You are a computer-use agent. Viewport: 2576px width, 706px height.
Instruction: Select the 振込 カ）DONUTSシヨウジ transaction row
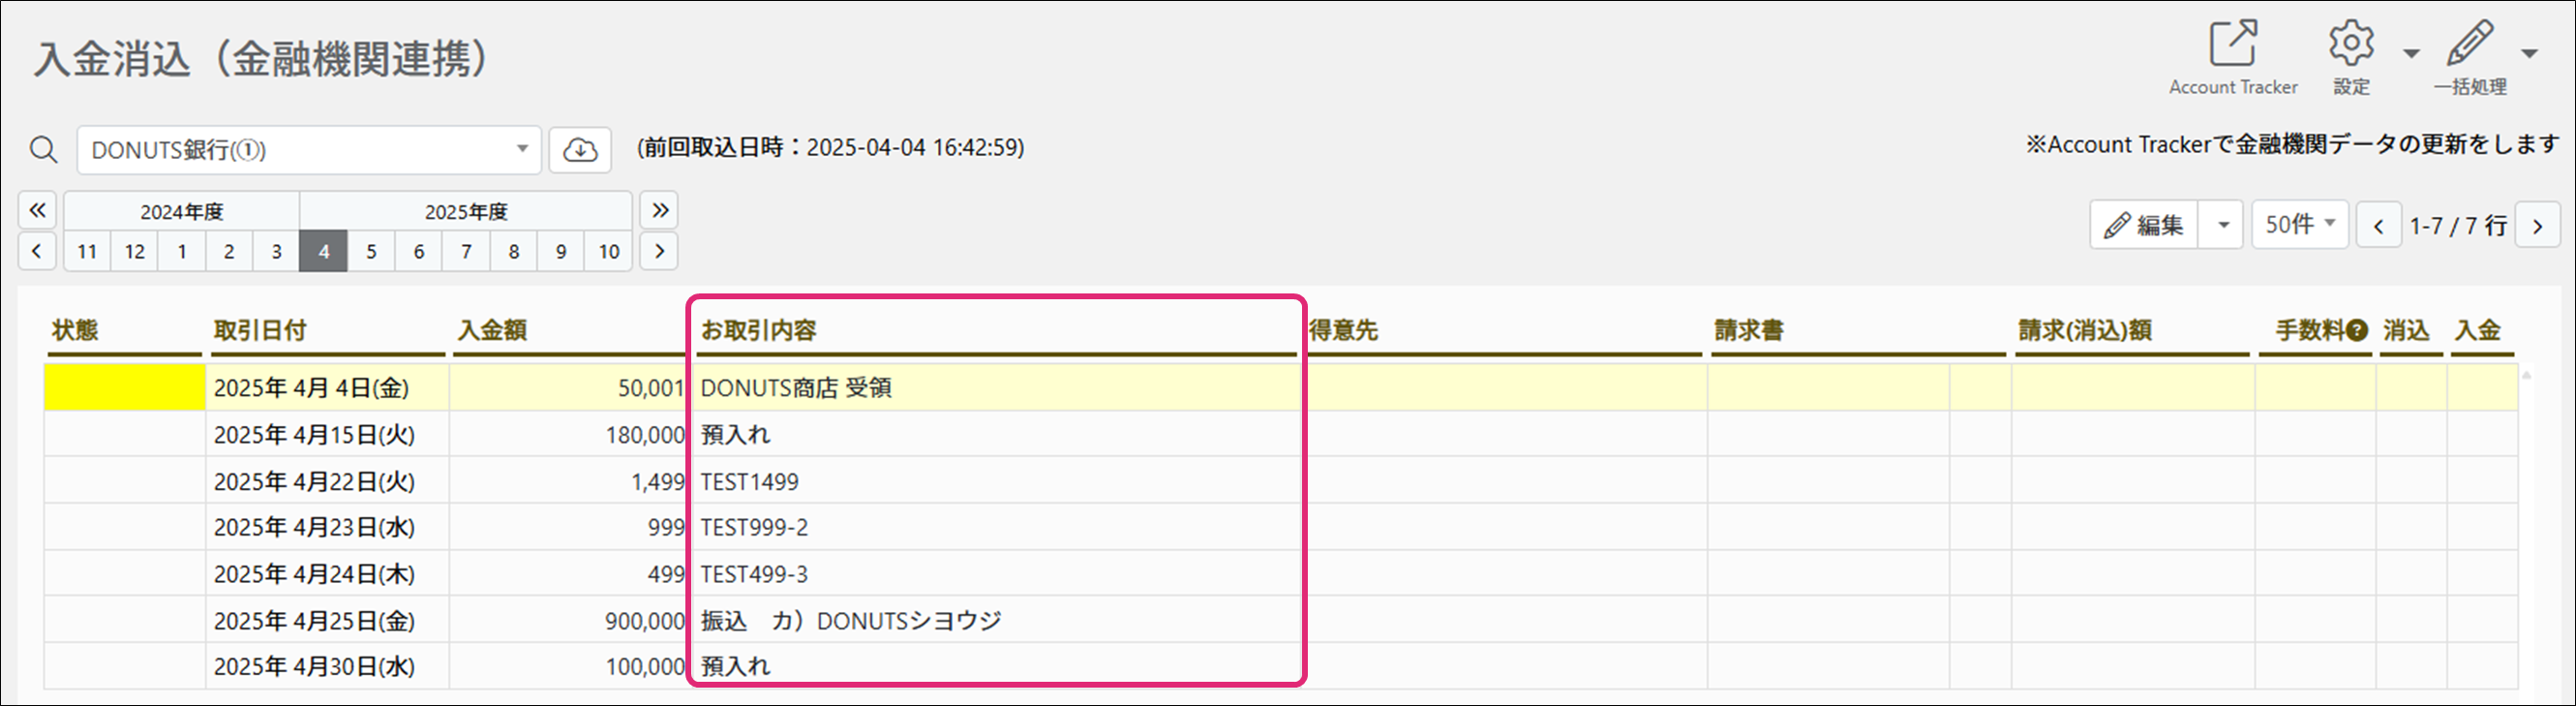[1281, 620]
